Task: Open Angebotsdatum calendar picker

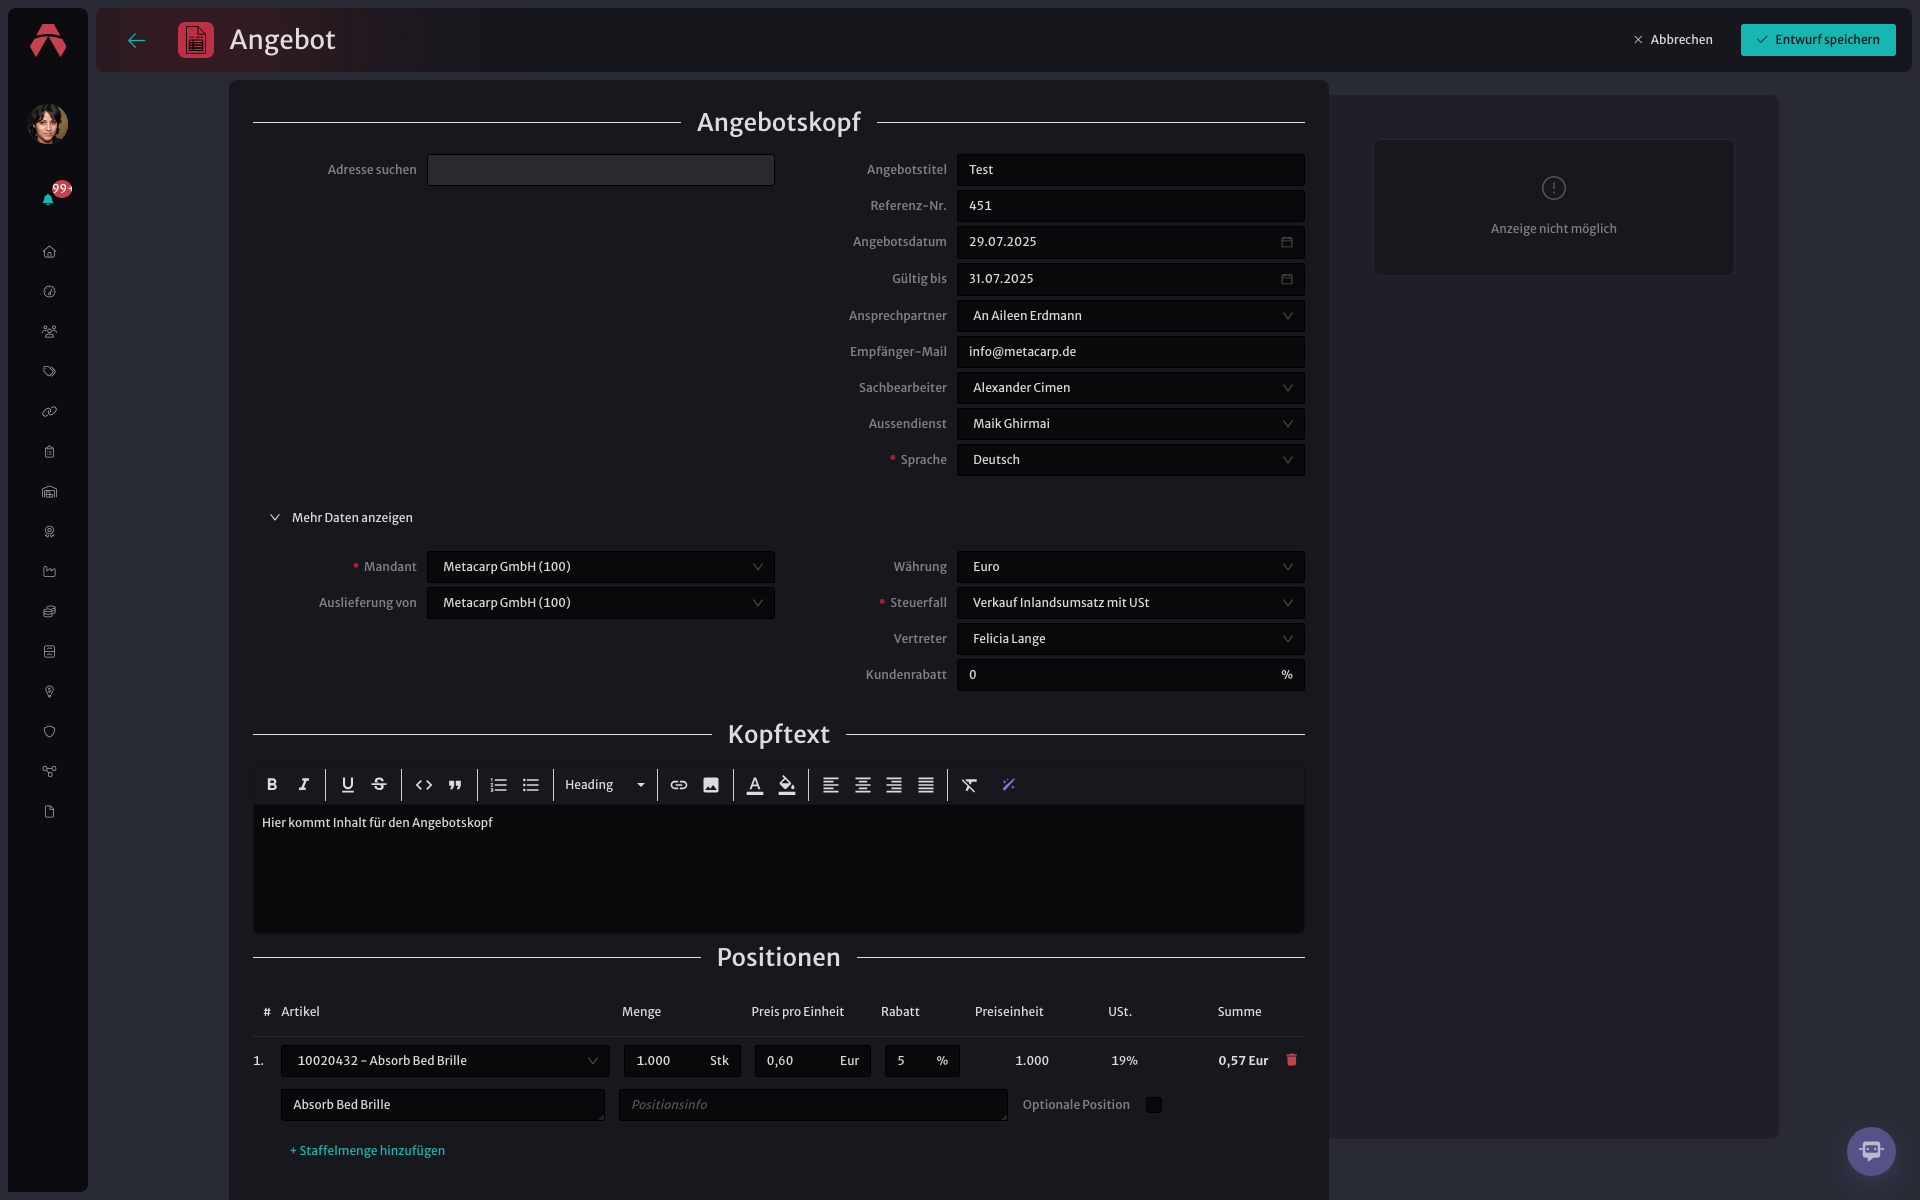Action: [1287, 242]
